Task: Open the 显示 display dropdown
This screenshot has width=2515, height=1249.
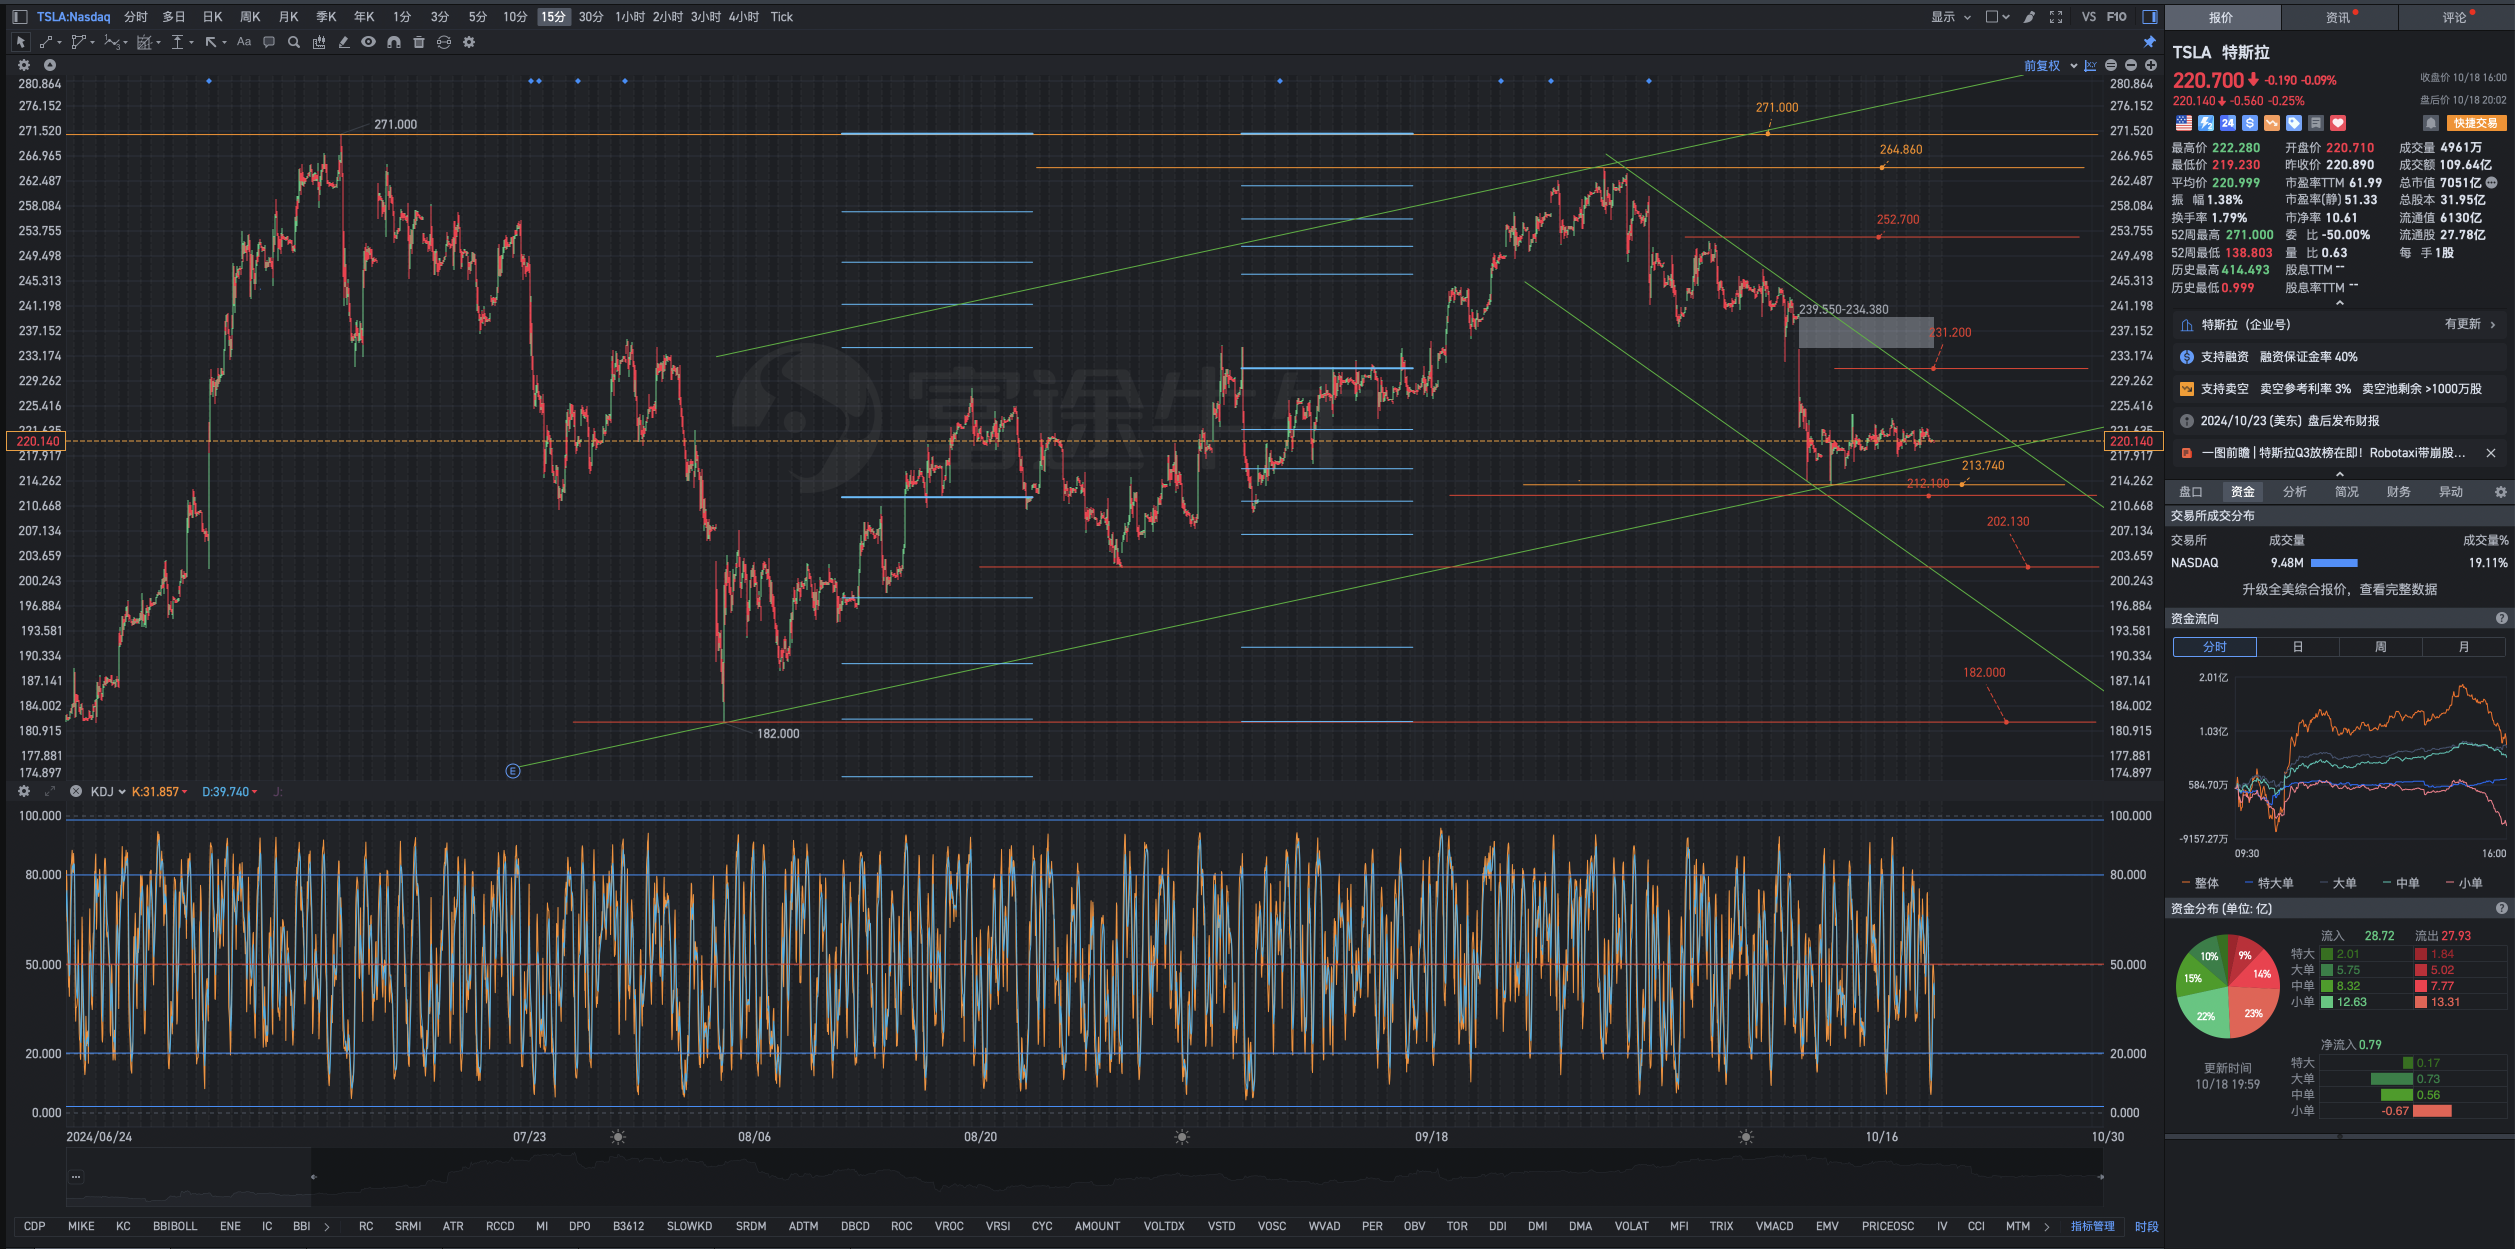Action: tap(1951, 17)
